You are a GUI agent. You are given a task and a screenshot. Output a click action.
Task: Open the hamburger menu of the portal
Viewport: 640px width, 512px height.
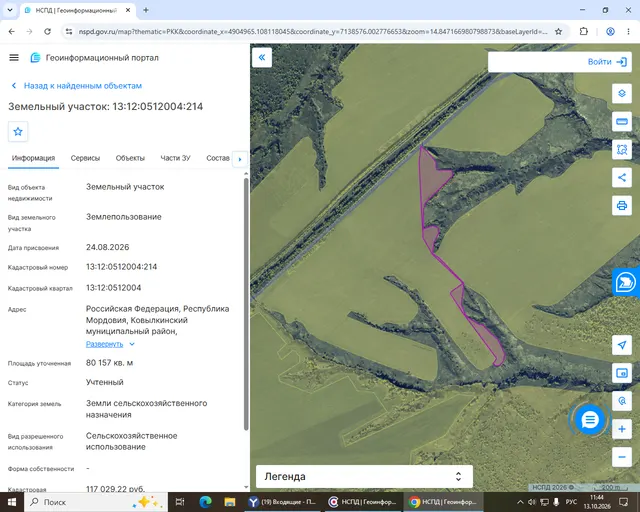pos(14,58)
